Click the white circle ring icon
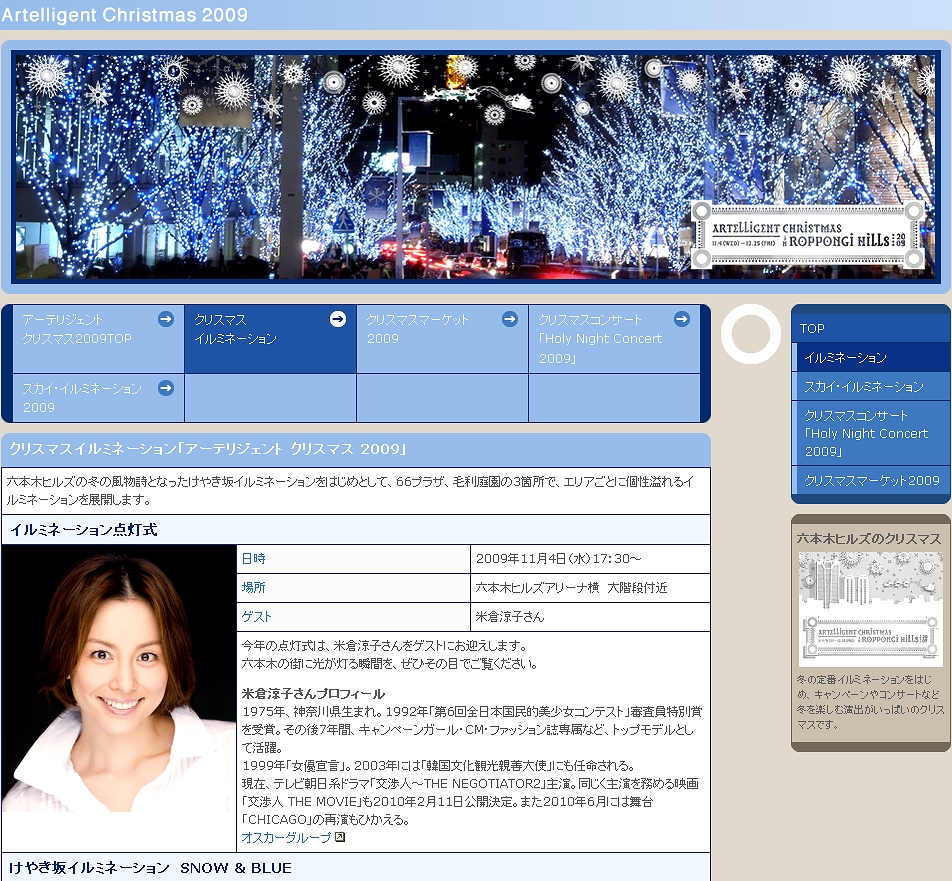The width and height of the screenshot is (952, 881). coord(750,335)
